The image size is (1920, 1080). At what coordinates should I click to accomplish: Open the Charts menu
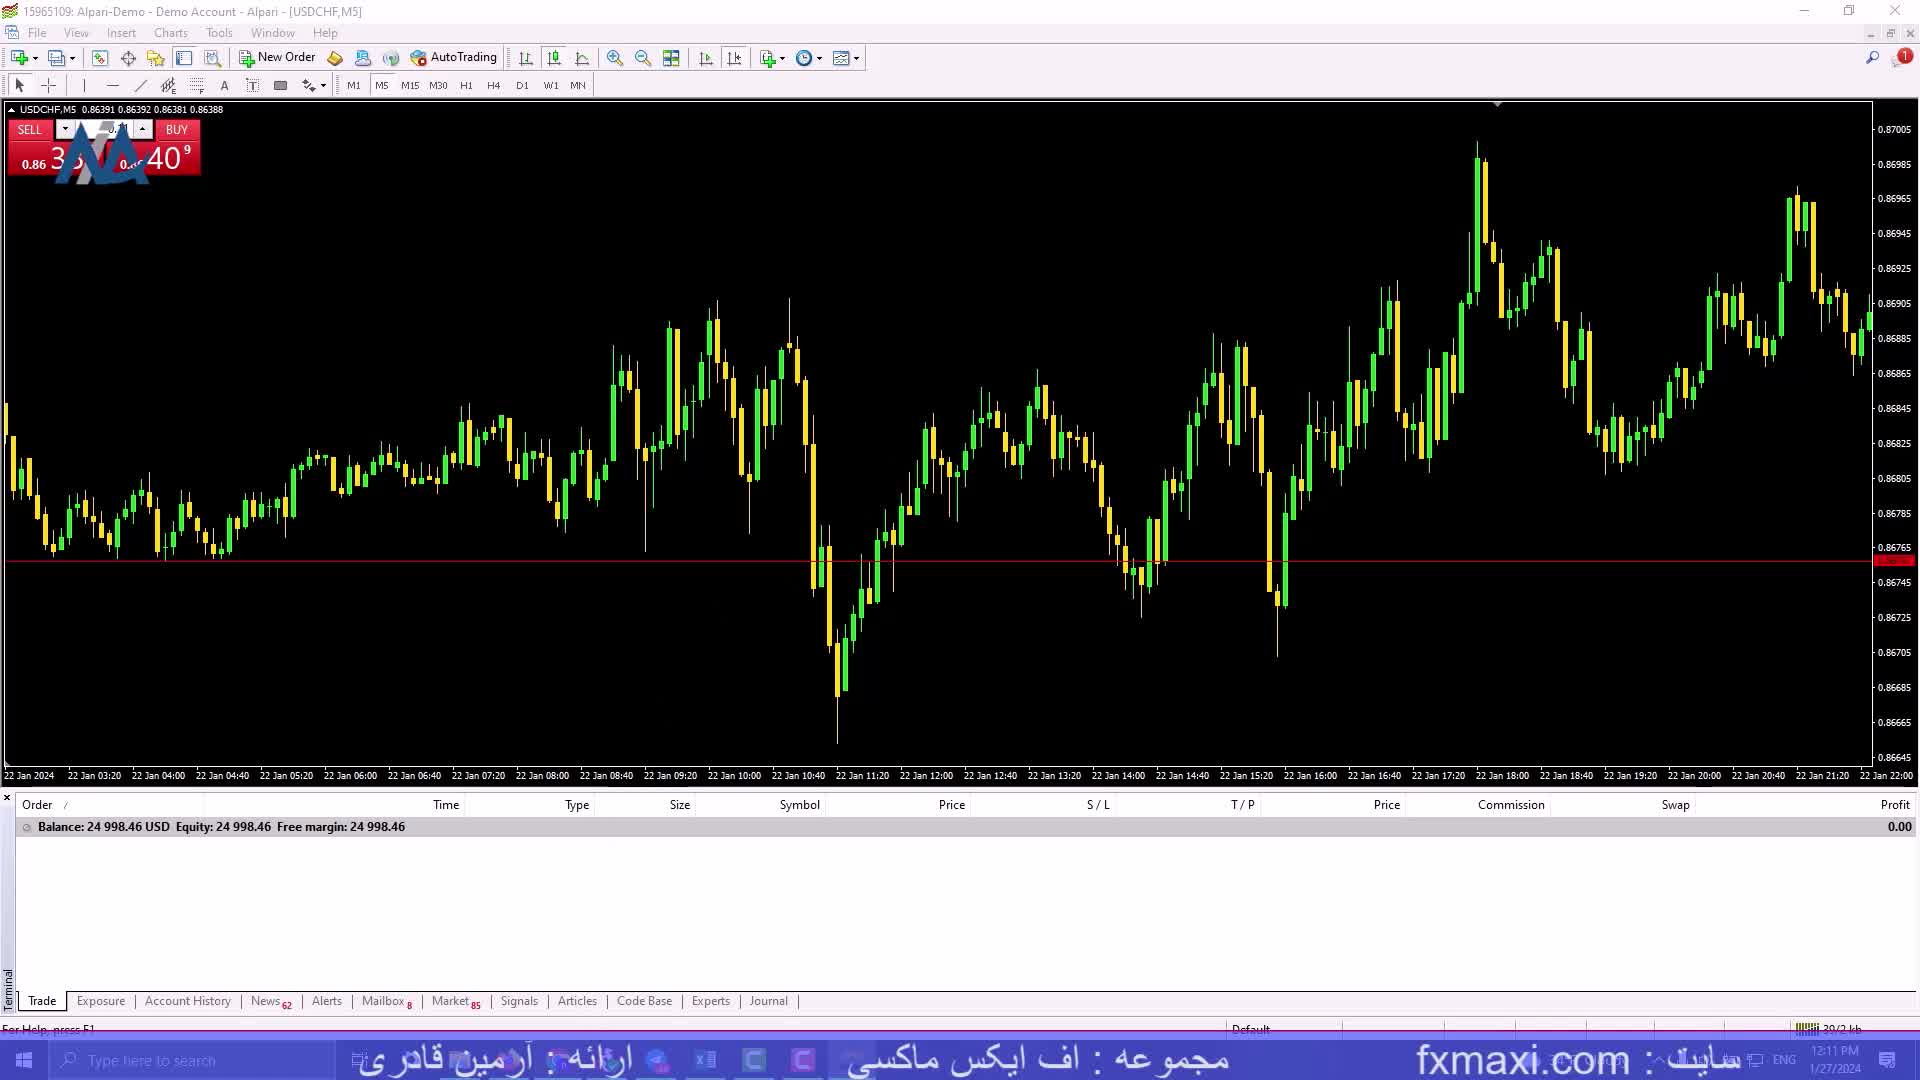(170, 33)
